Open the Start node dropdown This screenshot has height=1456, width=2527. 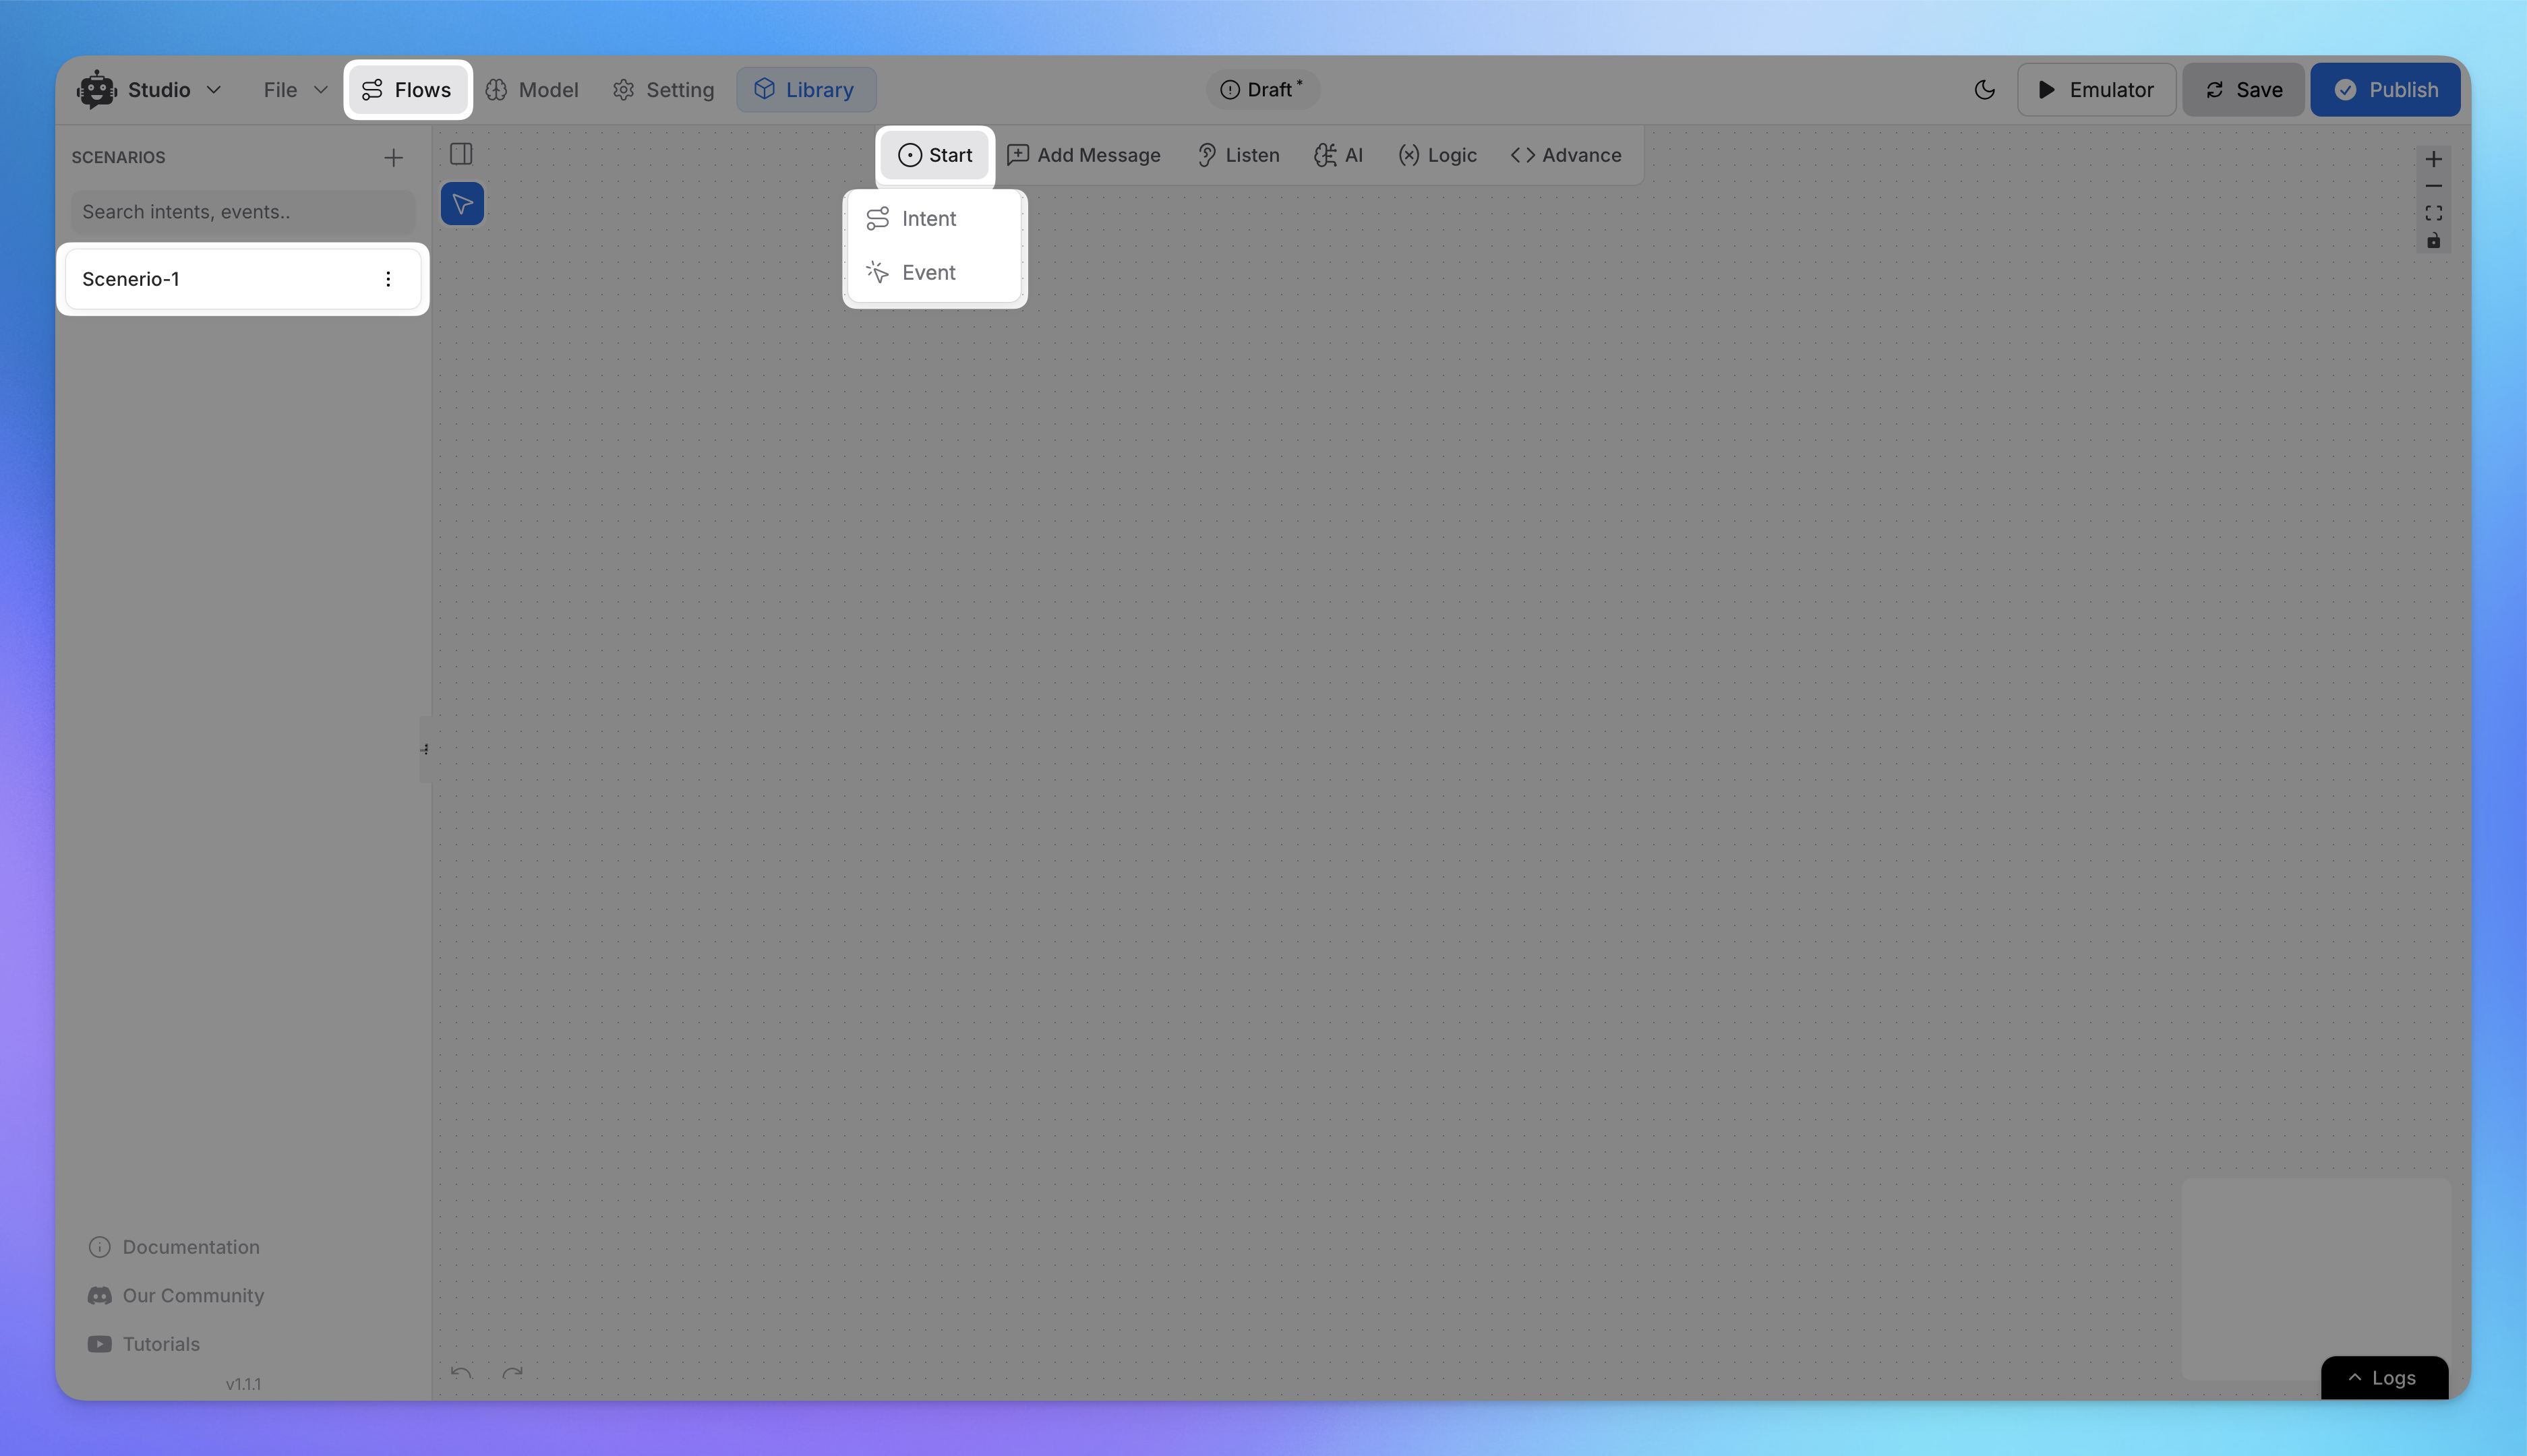click(x=935, y=155)
